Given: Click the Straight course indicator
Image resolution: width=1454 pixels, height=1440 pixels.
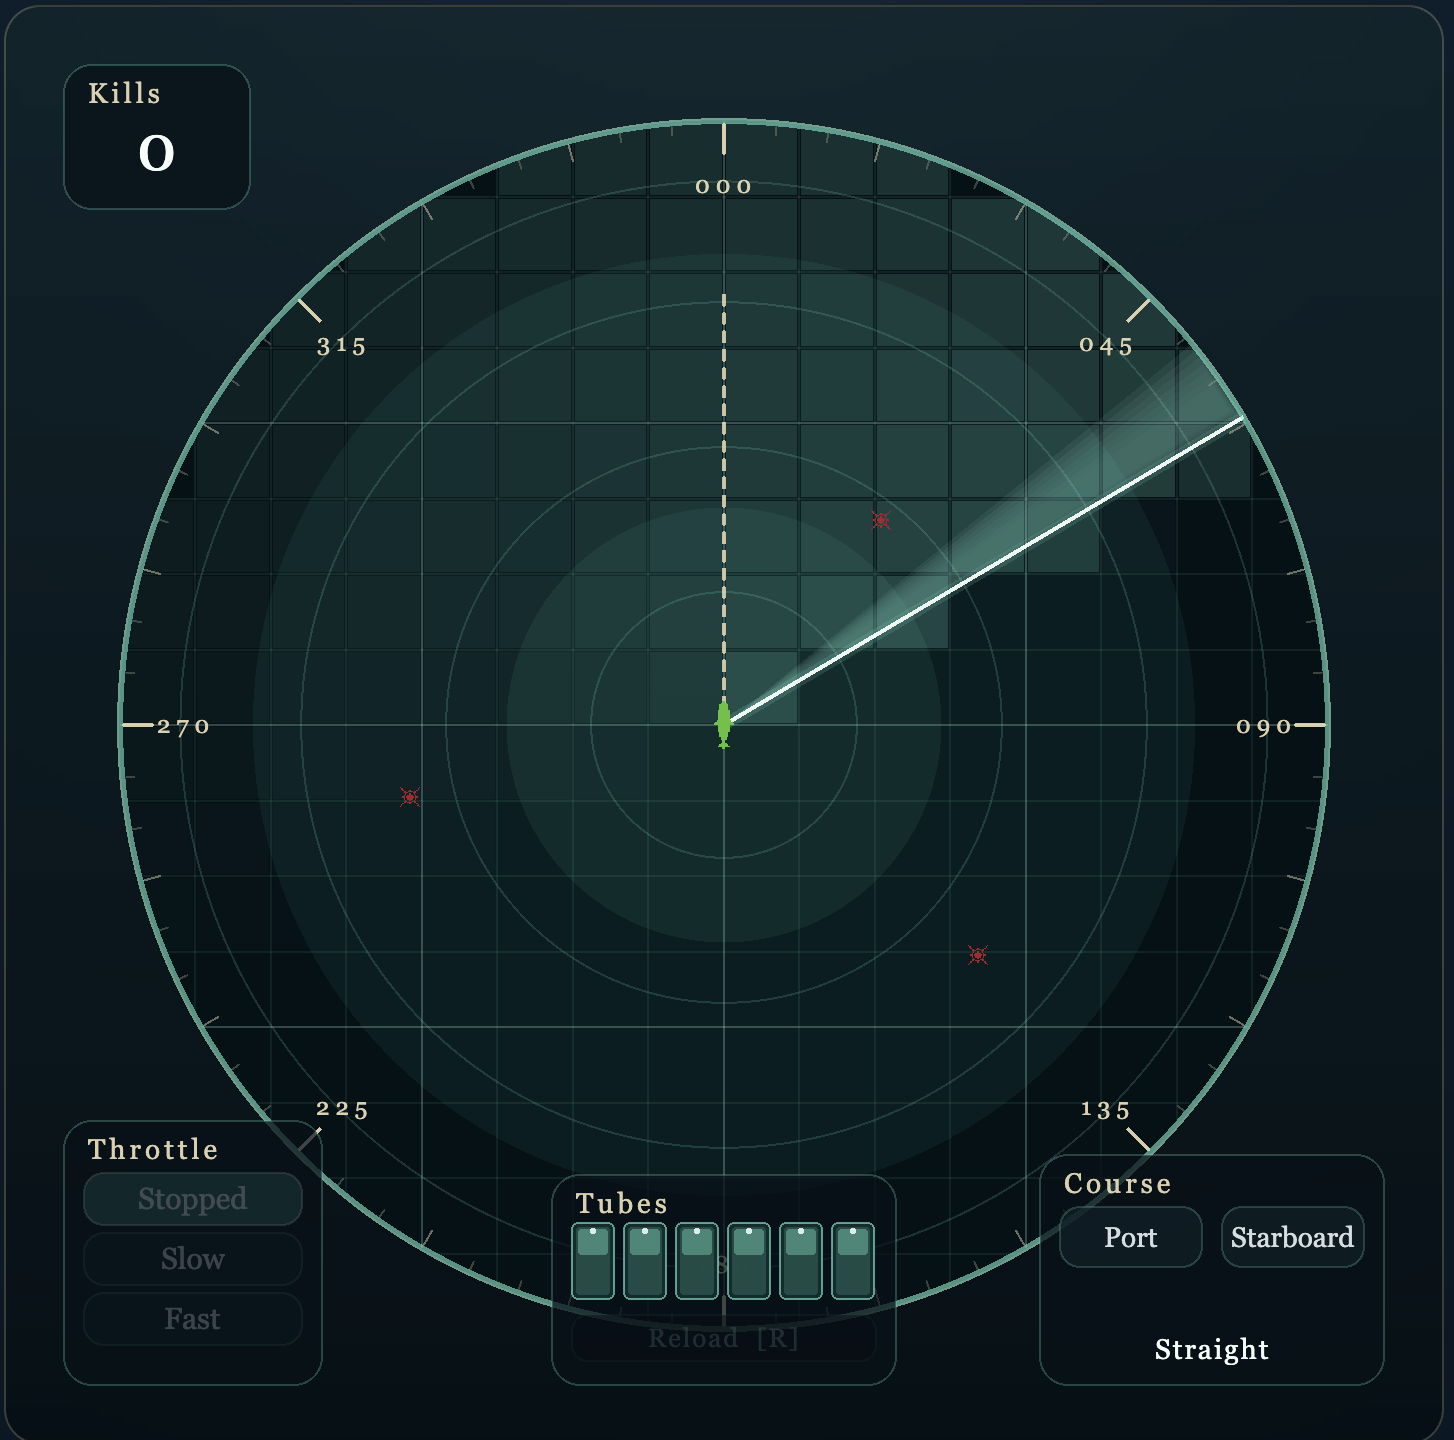Looking at the screenshot, I should tap(1212, 1349).
